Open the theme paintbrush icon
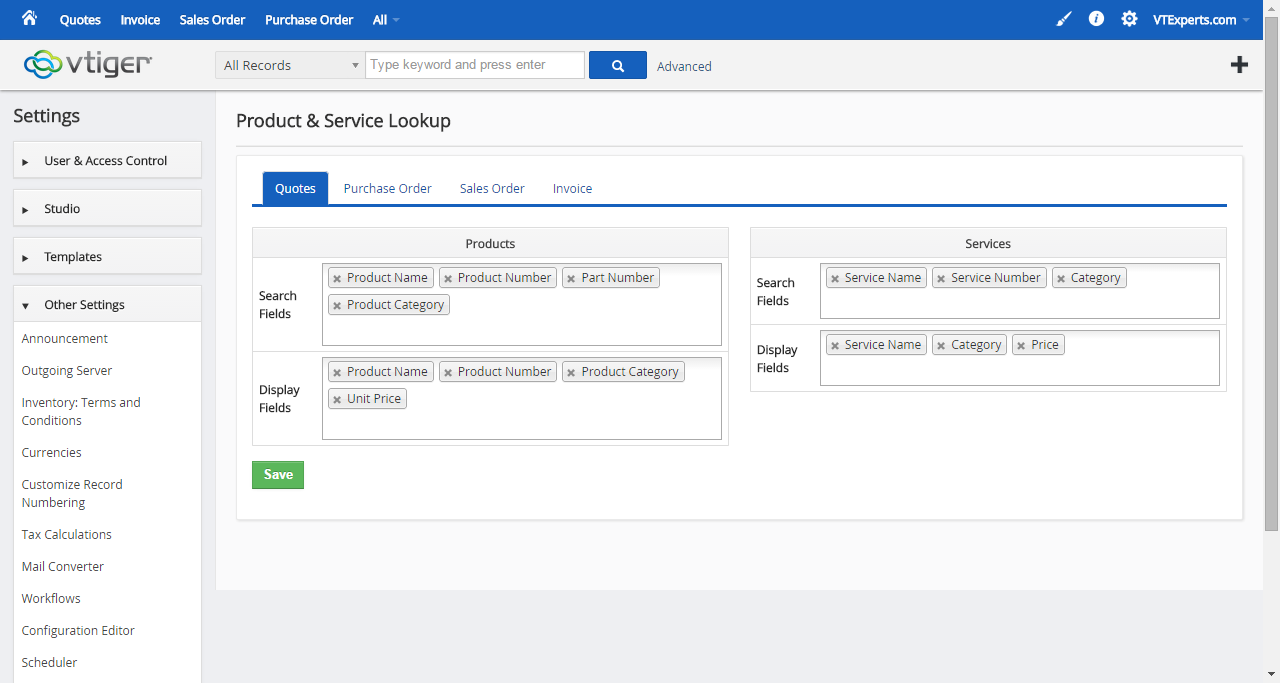 point(1063,19)
